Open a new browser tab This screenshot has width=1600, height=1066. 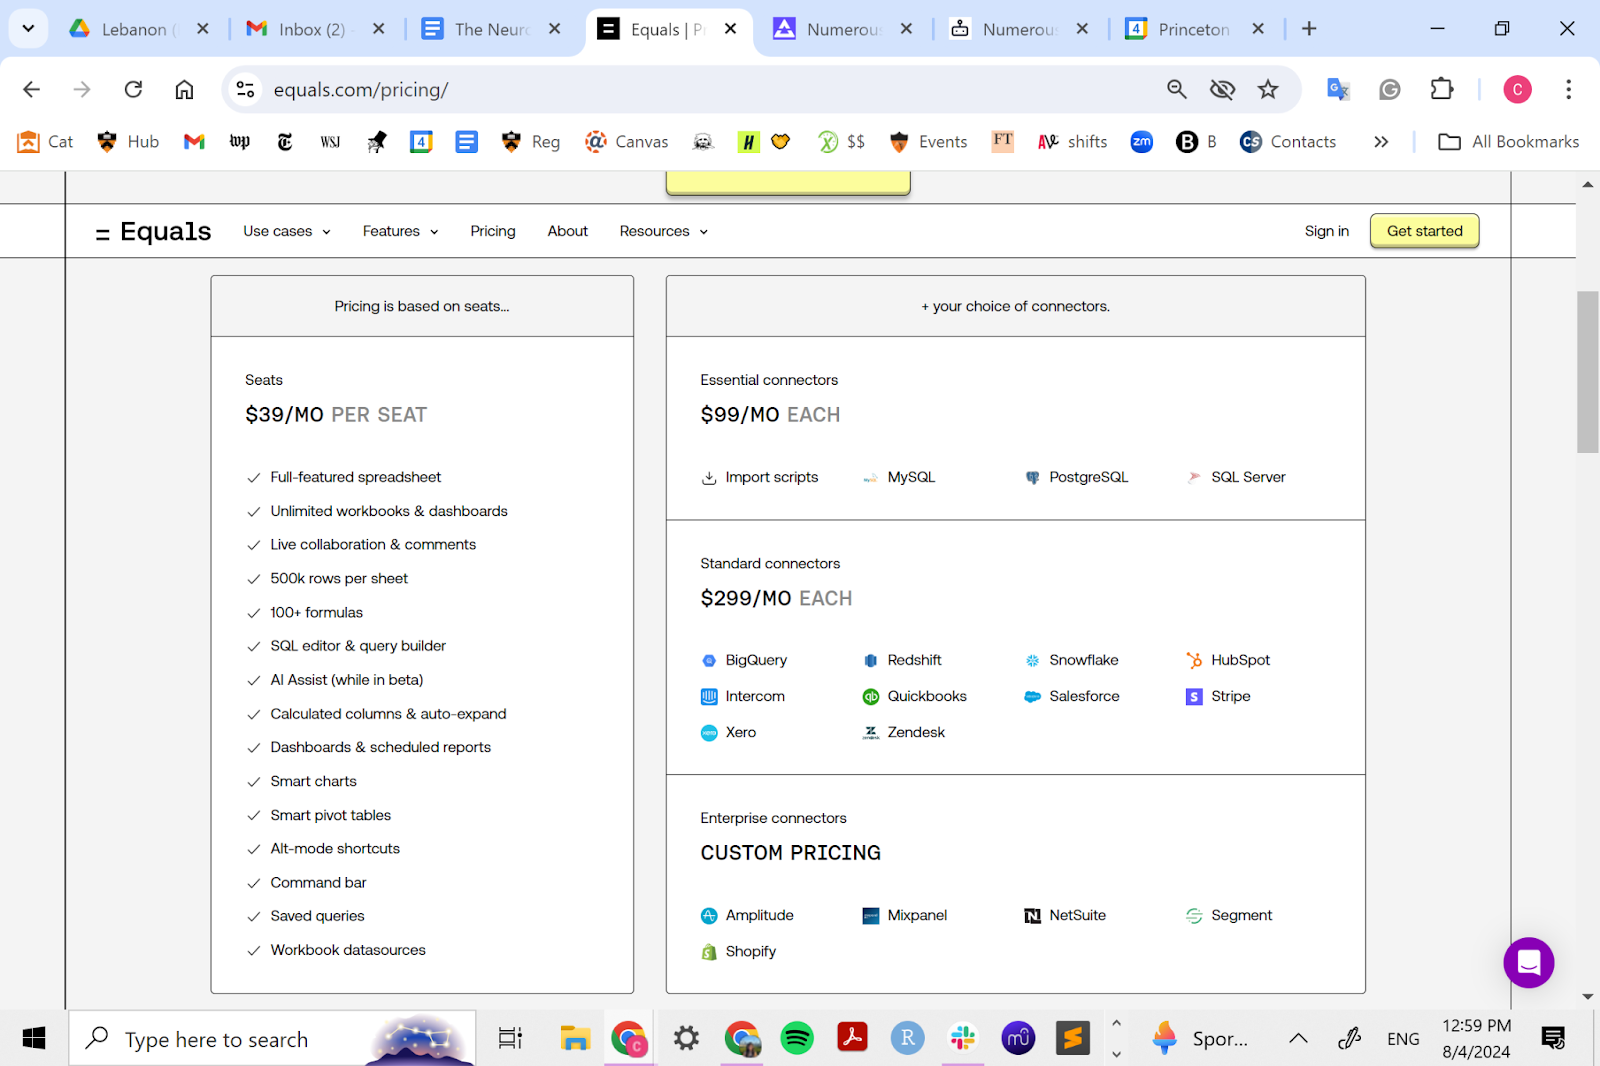pyautogui.click(x=1309, y=29)
